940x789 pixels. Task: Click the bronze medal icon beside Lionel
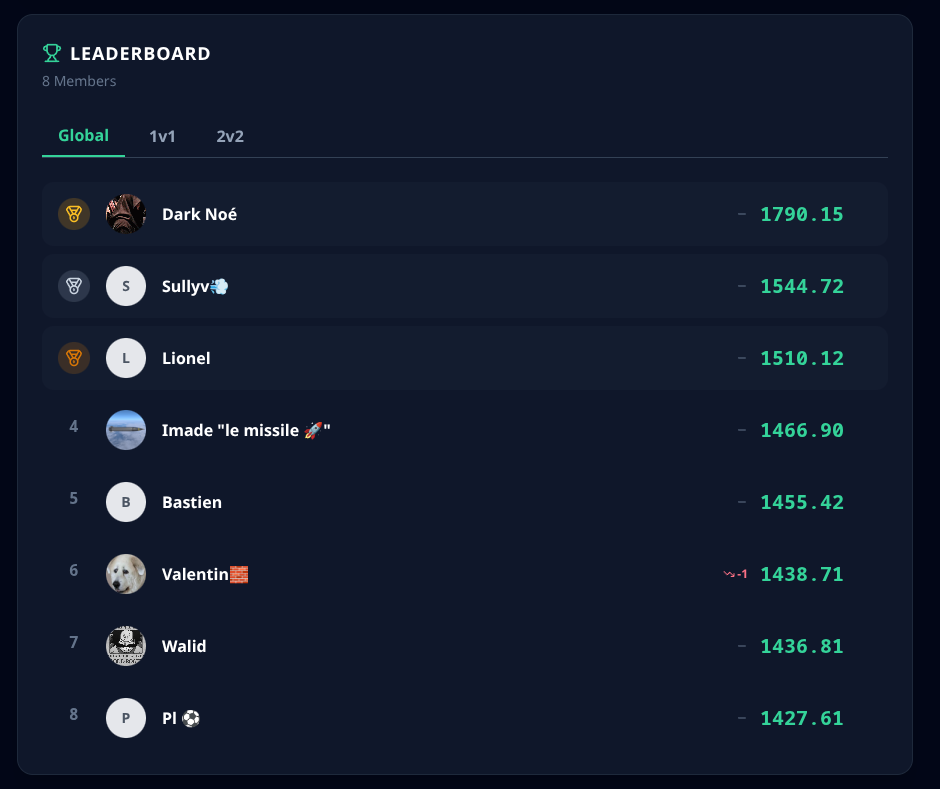tap(74, 358)
